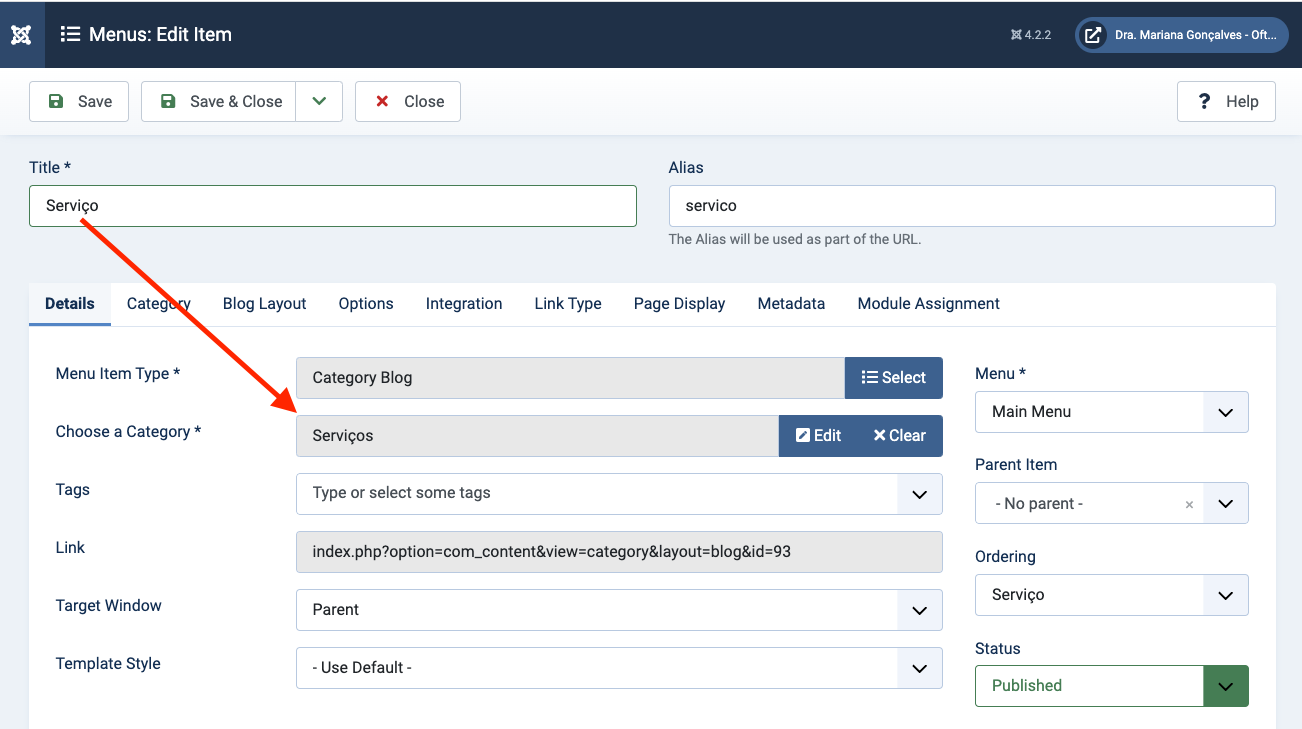
Task: Go to the Module Assignment tab
Action: point(928,303)
